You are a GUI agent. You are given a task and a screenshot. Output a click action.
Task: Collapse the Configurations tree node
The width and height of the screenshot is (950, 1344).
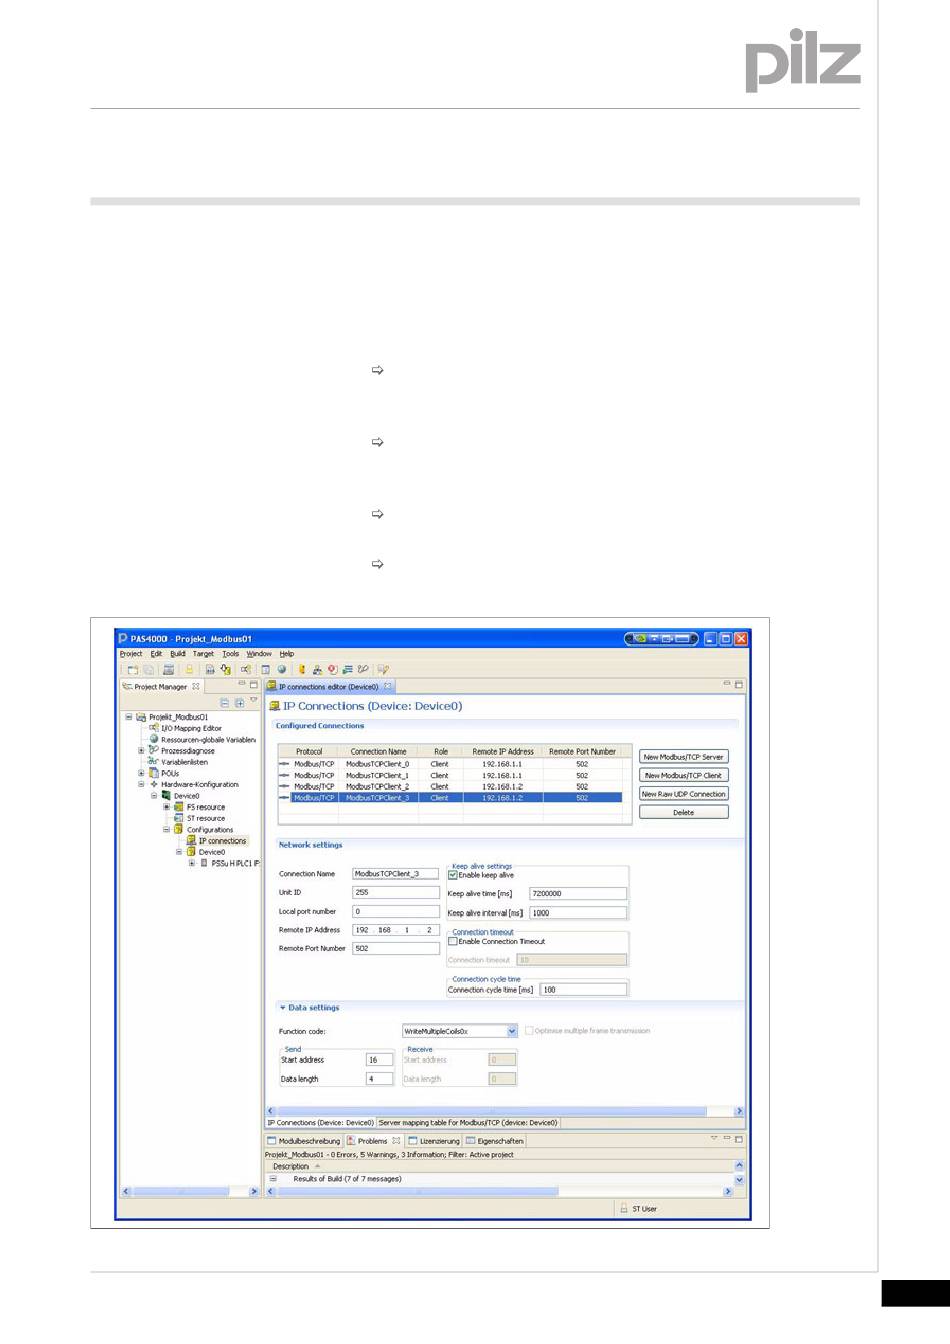(x=167, y=829)
